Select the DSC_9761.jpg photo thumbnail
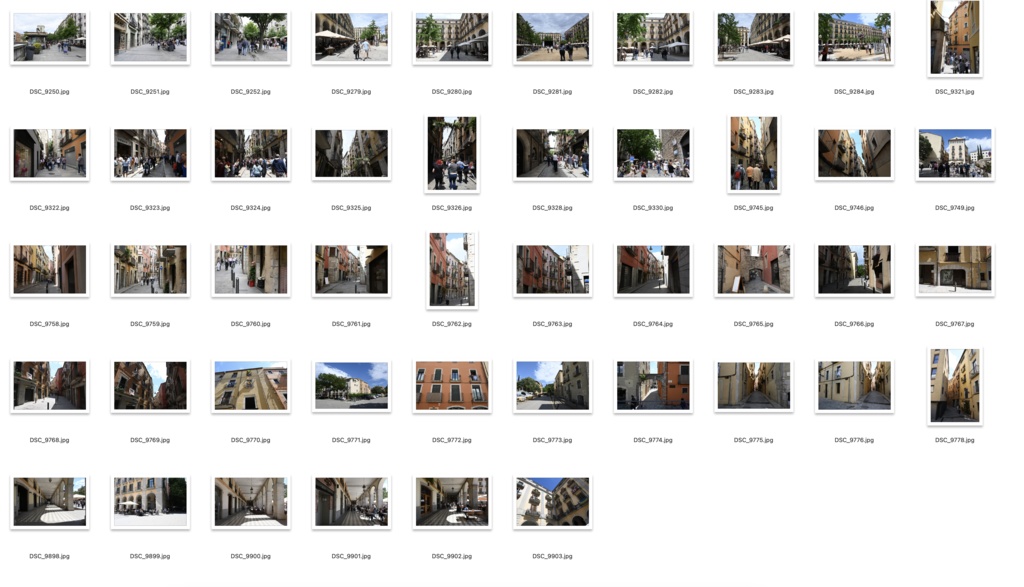 [x=351, y=270]
